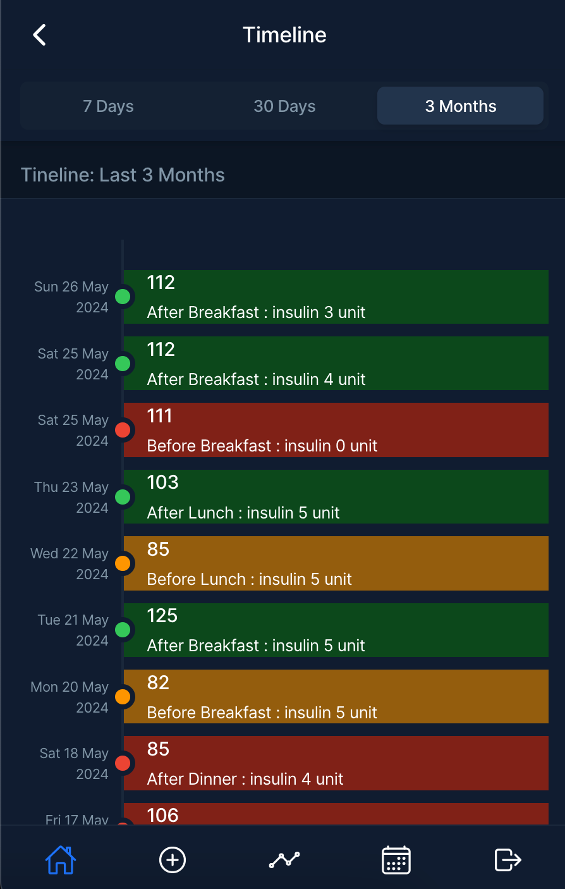Open the 85 Before Lunch entry
Viewport: 566px width, 890px height.
pyautogui.click(x=336, y=564)
